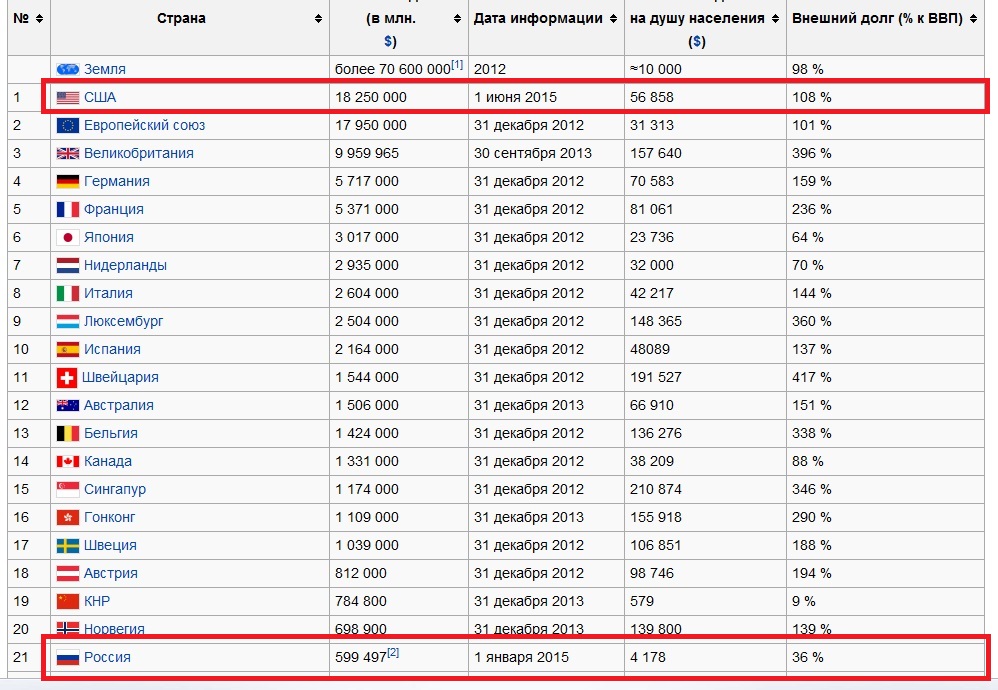Click the Japan flag icon
This screenshot has width=998, height=690.
68,237
